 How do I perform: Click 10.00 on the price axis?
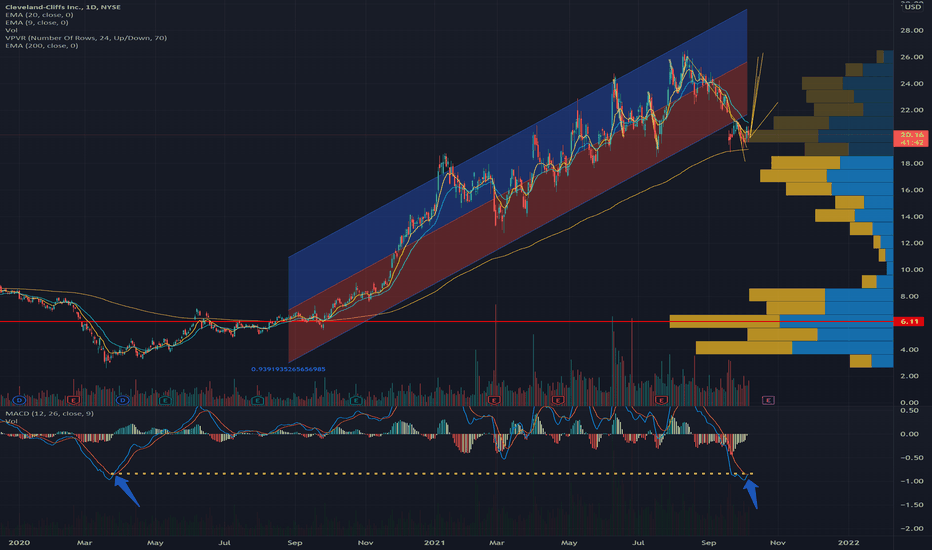coord(912,270)
